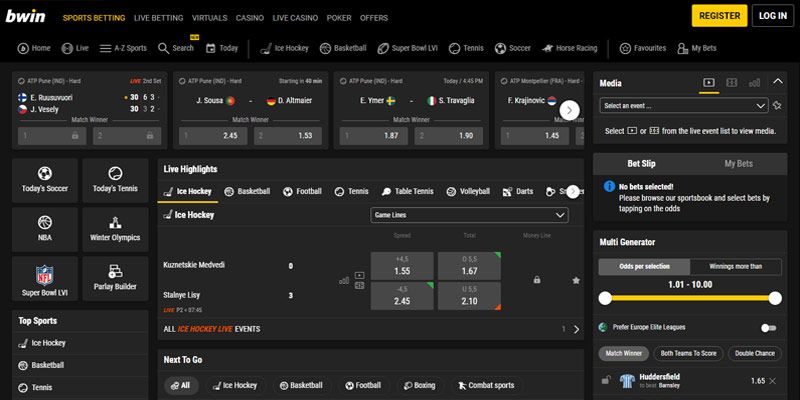Unlock the Huddersfield selection padlock

pyautogui.click(x=606, y=380)
